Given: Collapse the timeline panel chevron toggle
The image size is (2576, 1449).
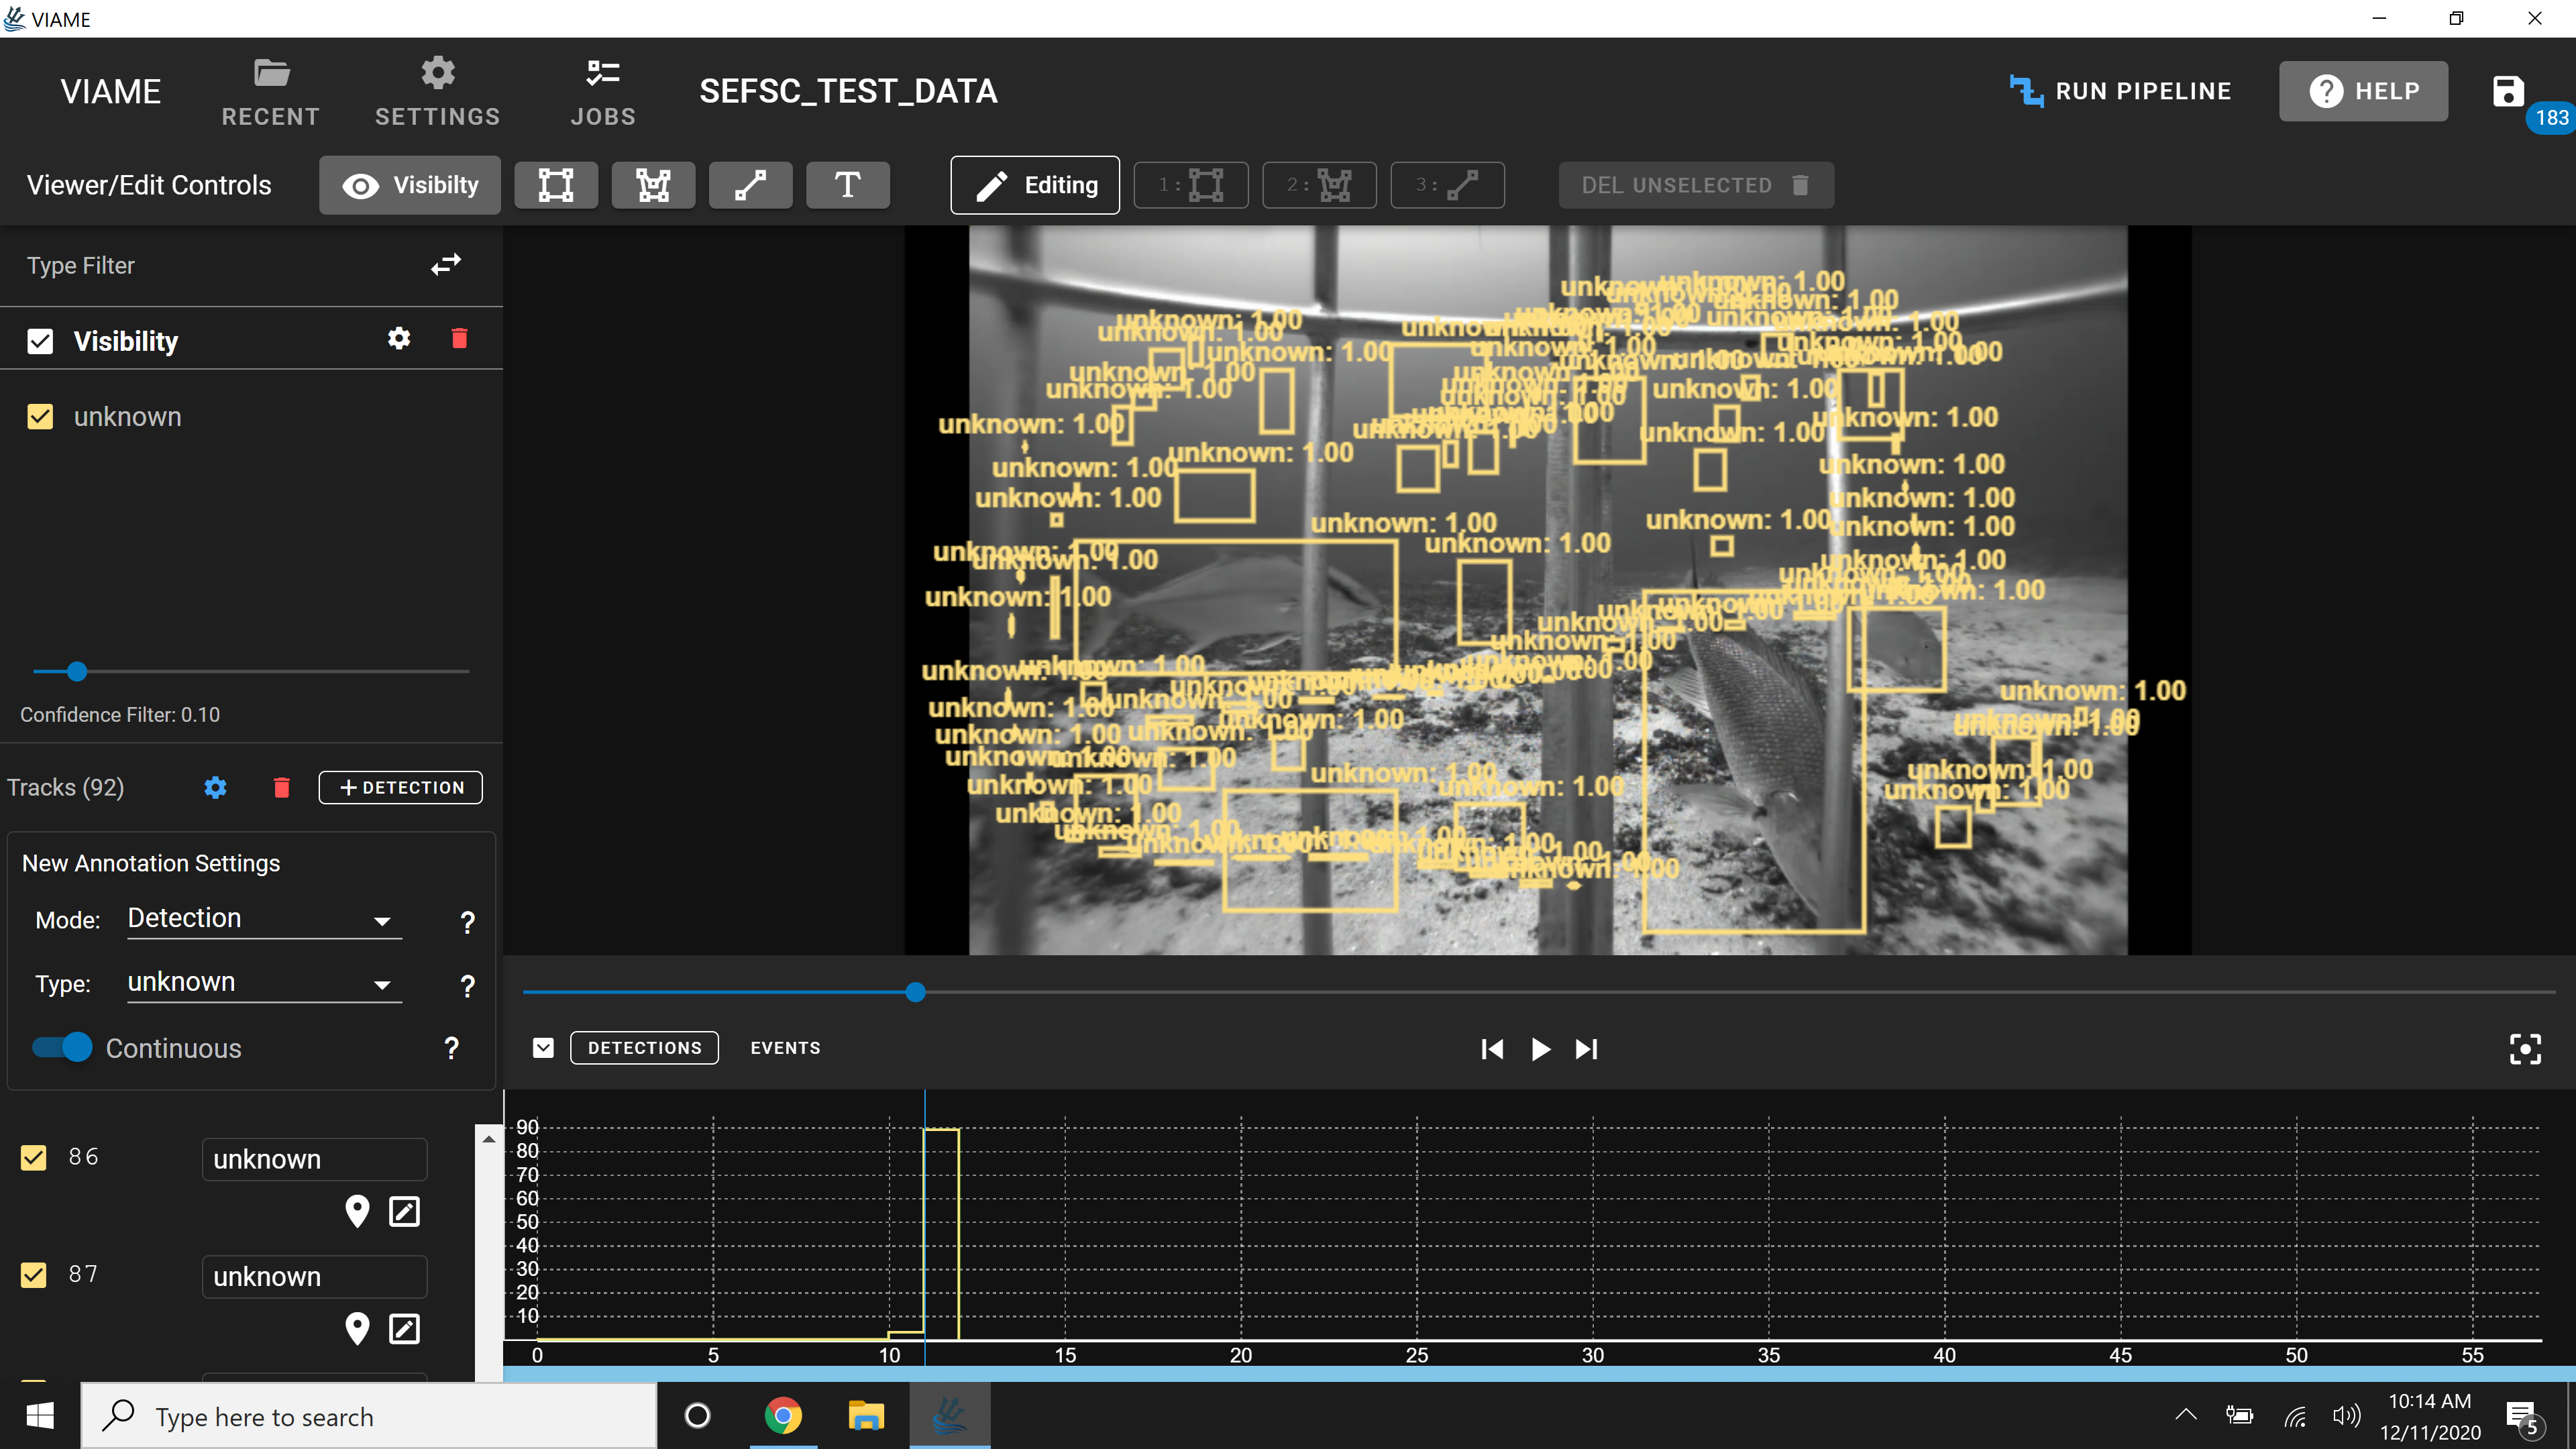Looking at the screenshot, I should (x=543, y=1048).
